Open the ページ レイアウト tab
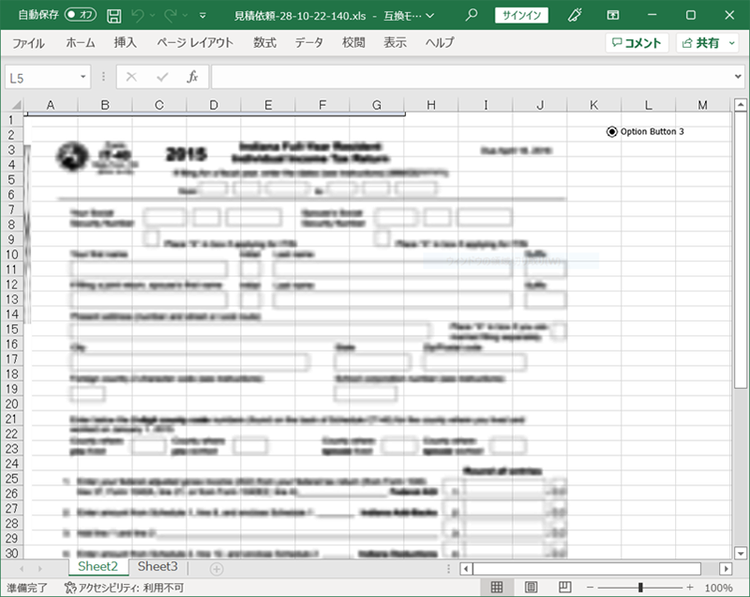 [195, 43]
